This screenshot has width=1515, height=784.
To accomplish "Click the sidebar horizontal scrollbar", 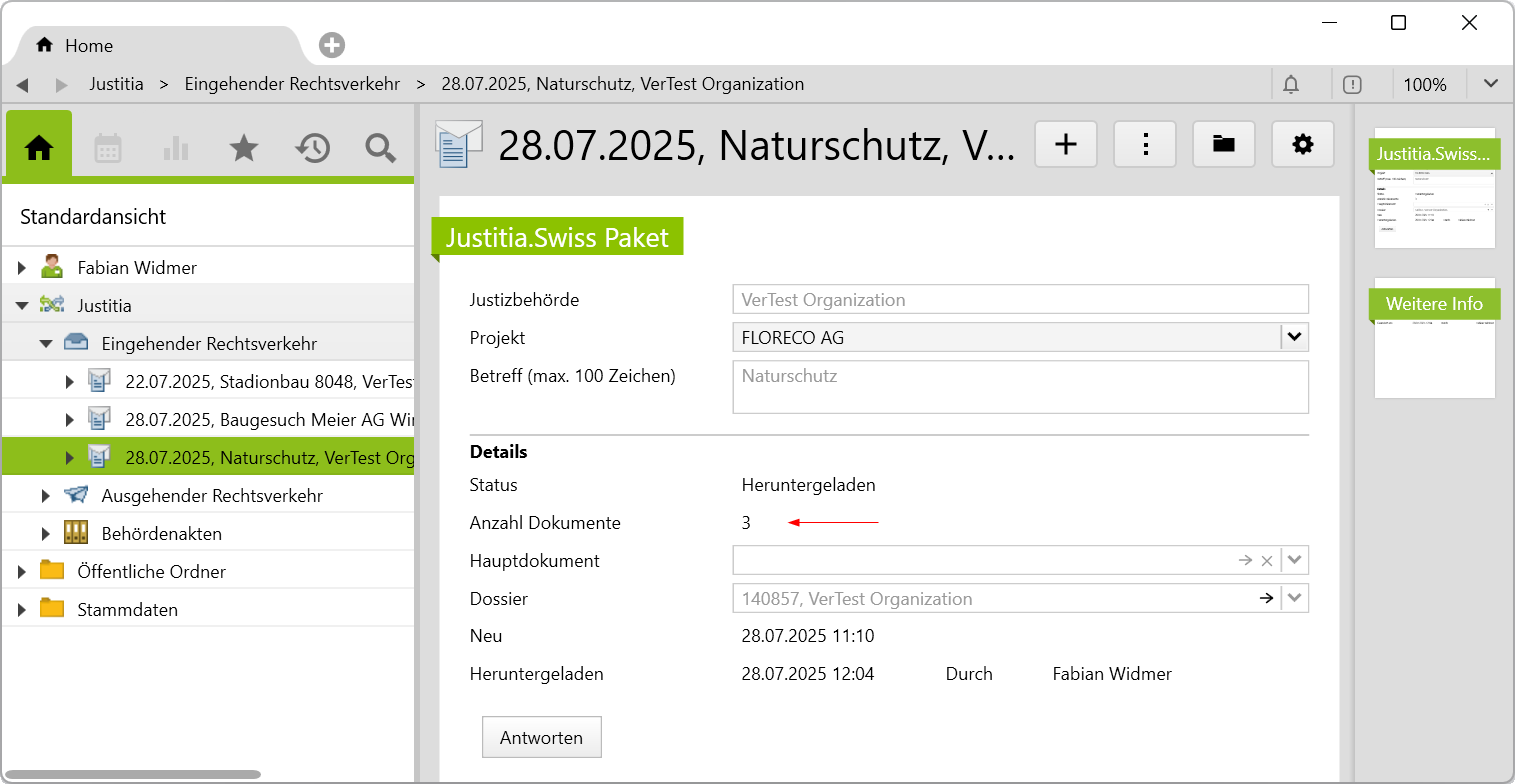I will pos(133,774).
